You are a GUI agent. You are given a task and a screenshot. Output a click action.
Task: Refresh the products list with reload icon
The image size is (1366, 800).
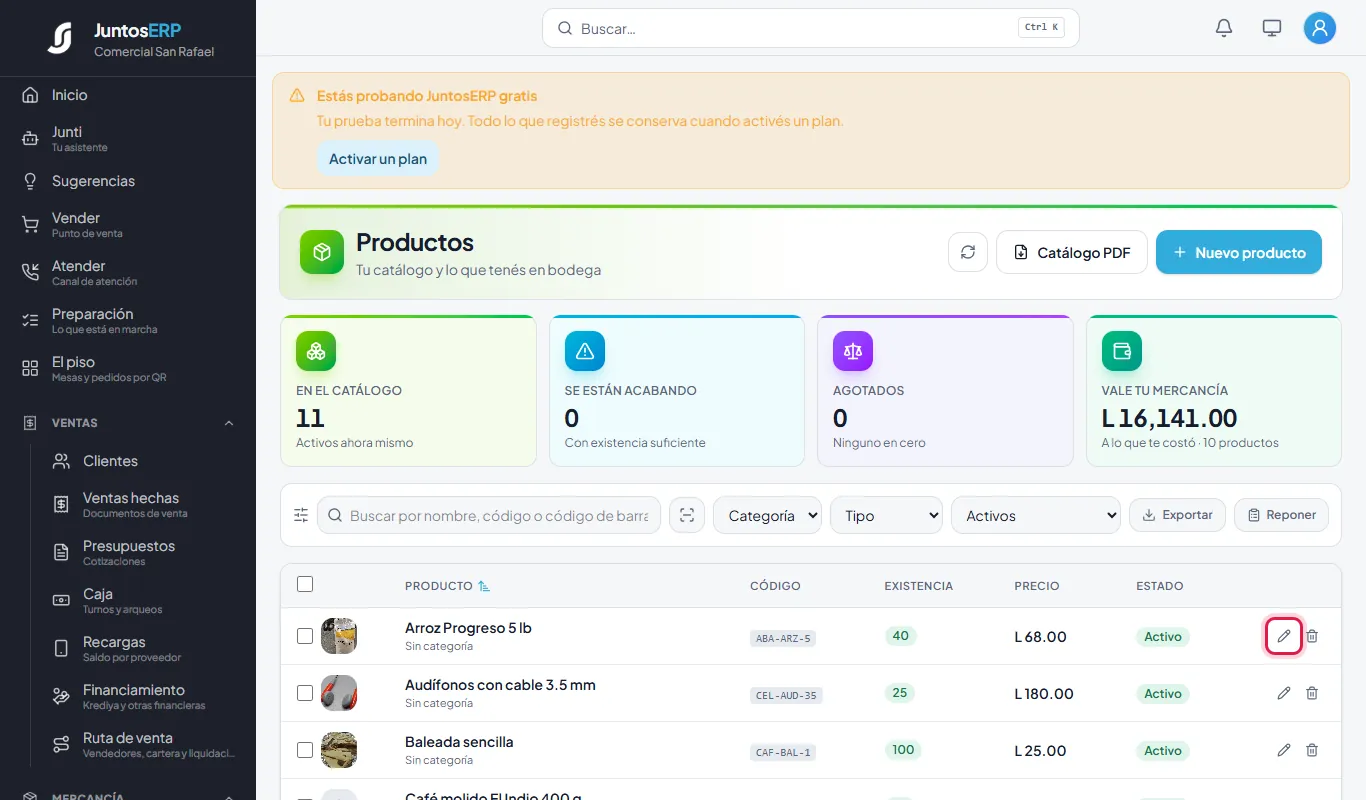pyautogui.click(x=968, y=252)
